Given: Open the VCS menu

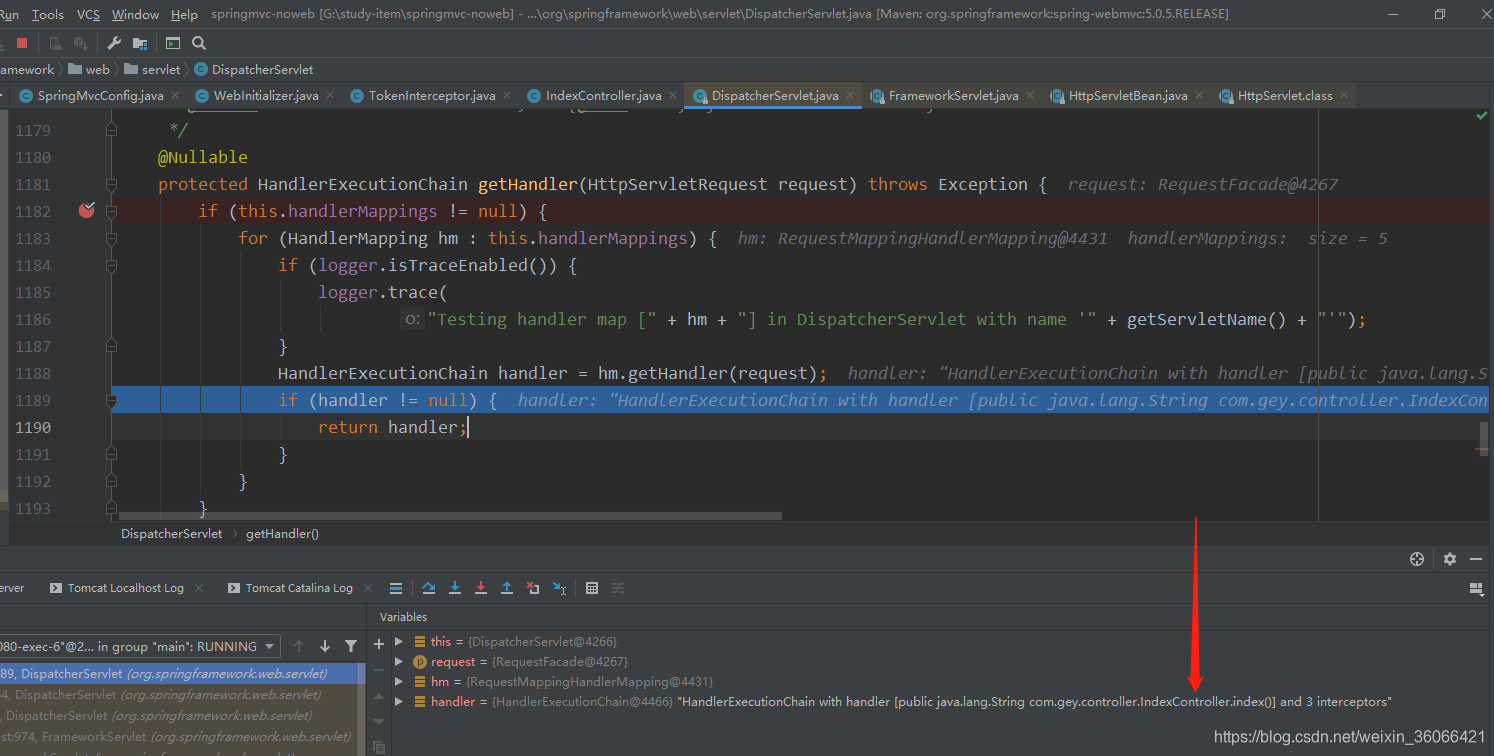Looking at the screenshot, I should pyautogui.click(x=88, y=14).
